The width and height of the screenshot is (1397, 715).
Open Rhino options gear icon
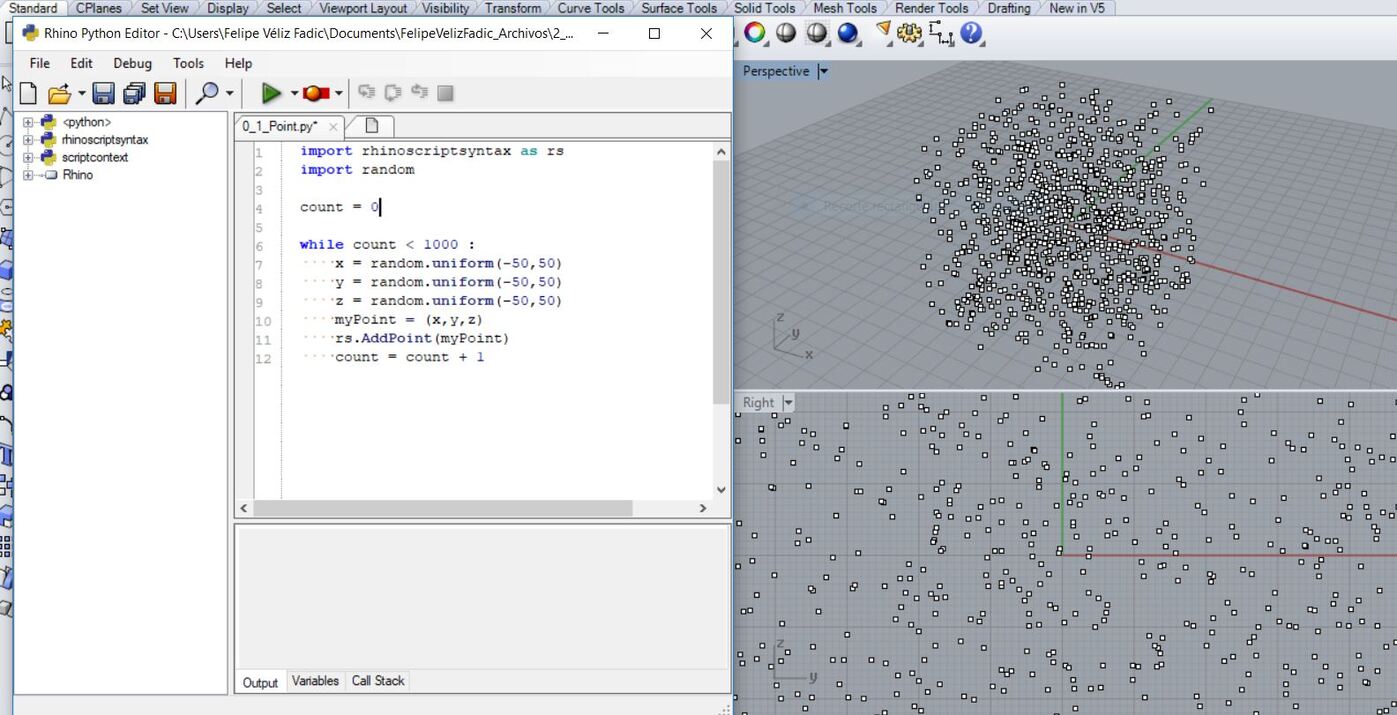[909, 33]
